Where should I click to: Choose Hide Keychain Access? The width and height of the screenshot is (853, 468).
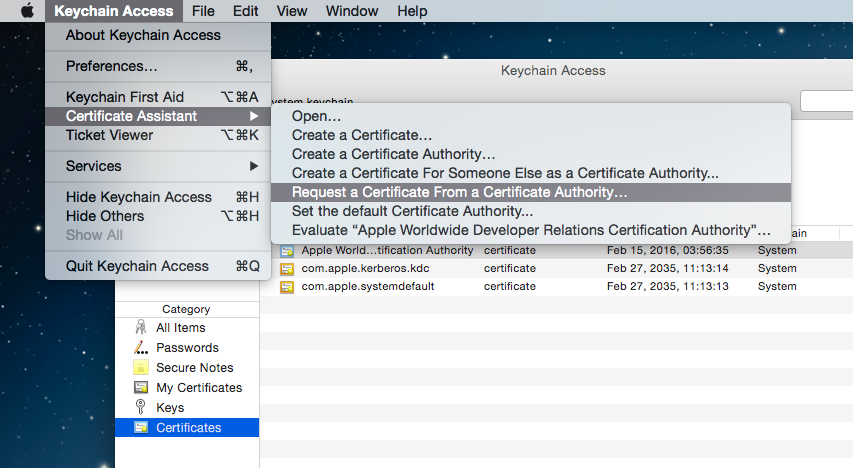click(x=158, y=197)
